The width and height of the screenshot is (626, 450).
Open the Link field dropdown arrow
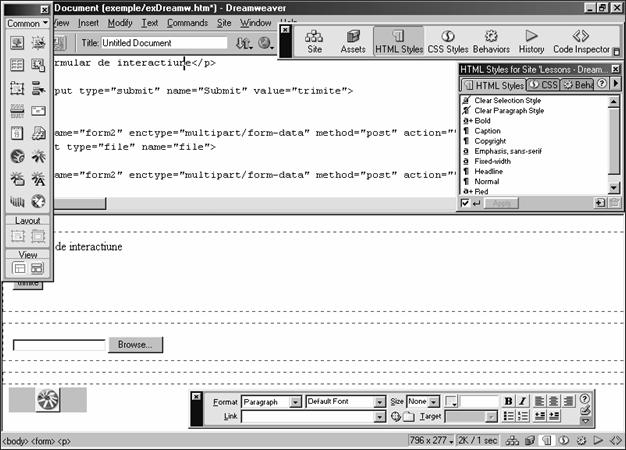380,417
